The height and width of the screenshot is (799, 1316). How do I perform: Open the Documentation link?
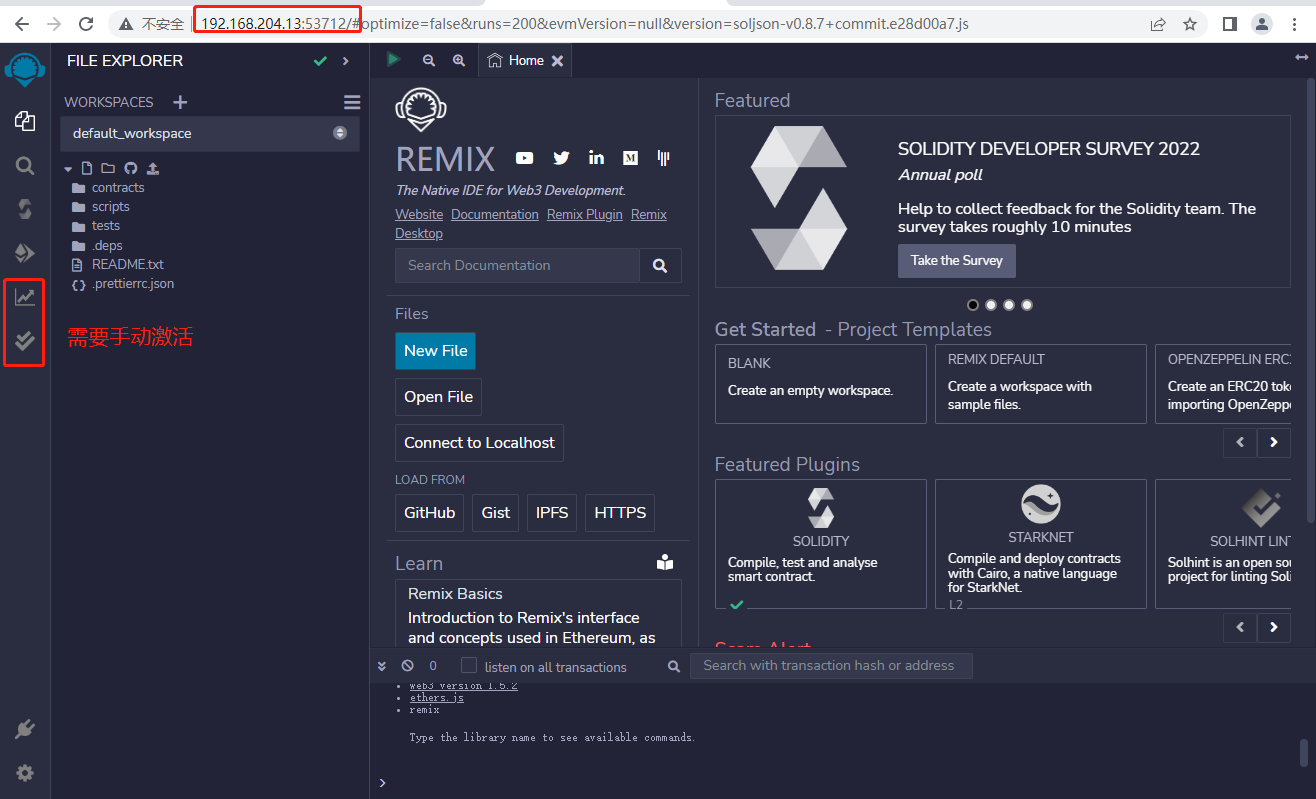(x=495, y=215)
